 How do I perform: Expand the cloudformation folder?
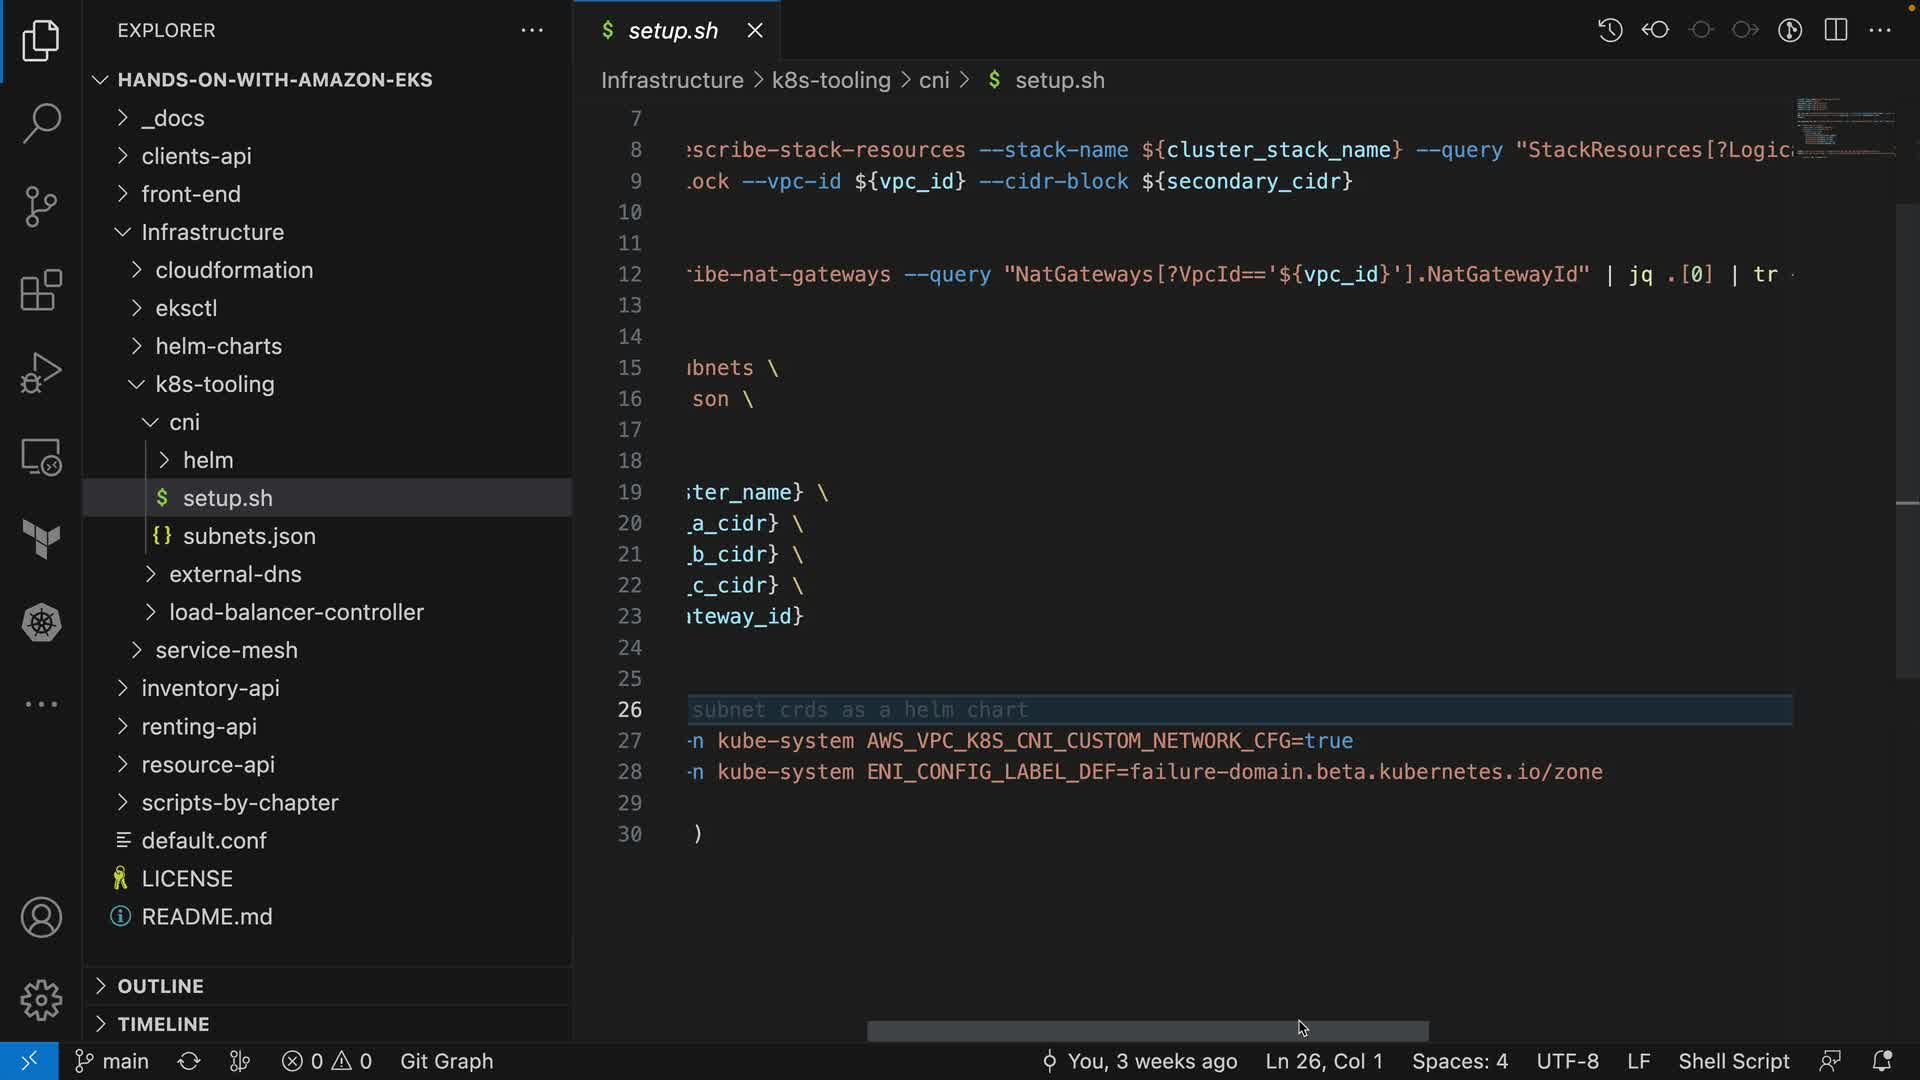tap(234, 270)
